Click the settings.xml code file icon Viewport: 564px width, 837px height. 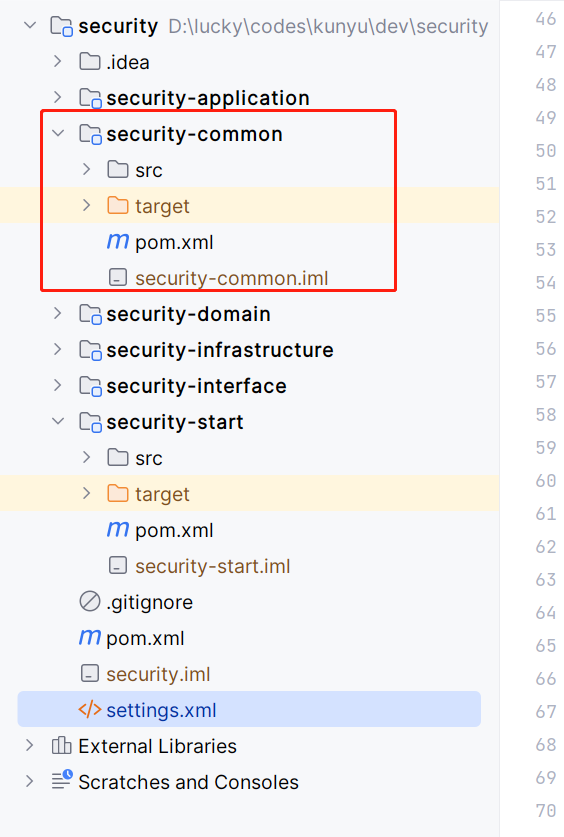pos(90,710)
